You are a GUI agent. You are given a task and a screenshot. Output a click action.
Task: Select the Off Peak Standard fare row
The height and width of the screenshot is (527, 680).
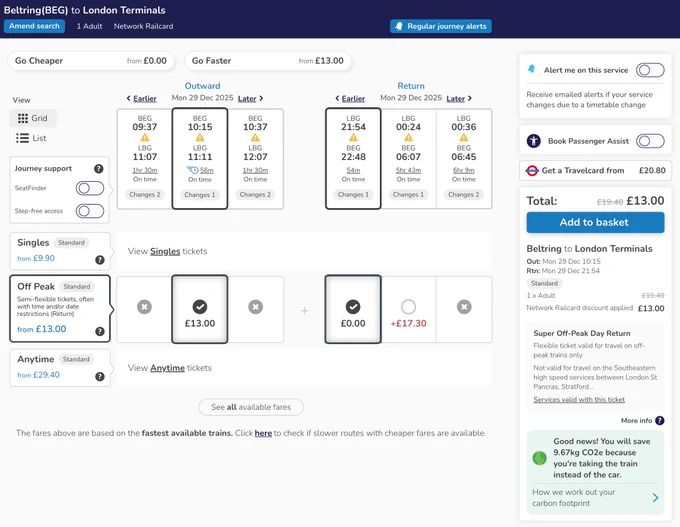click(x=60, y=308)
